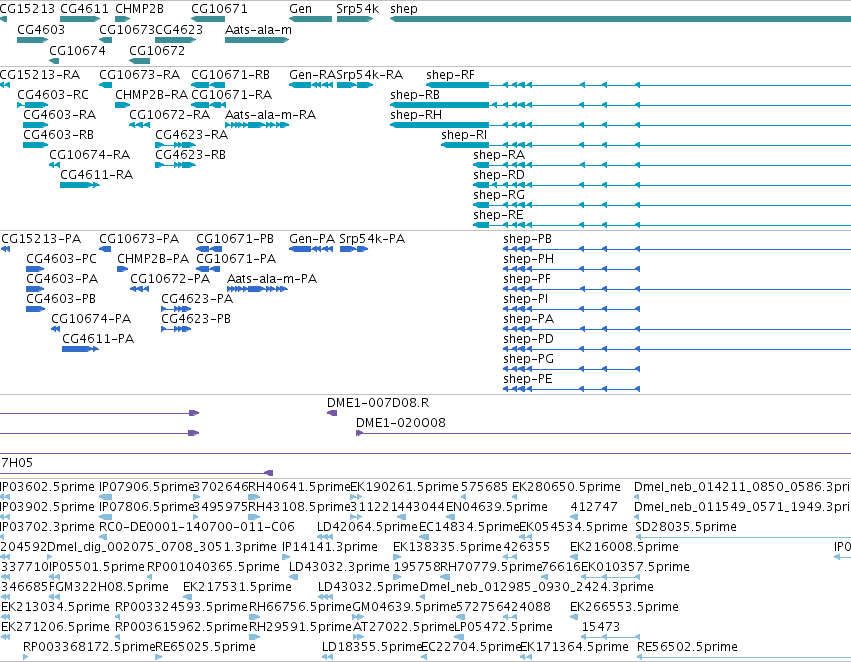This screenshot has height=662, width=851.
Task: Select the CHMP2B-PA protein label
Action: click(153, 259)
